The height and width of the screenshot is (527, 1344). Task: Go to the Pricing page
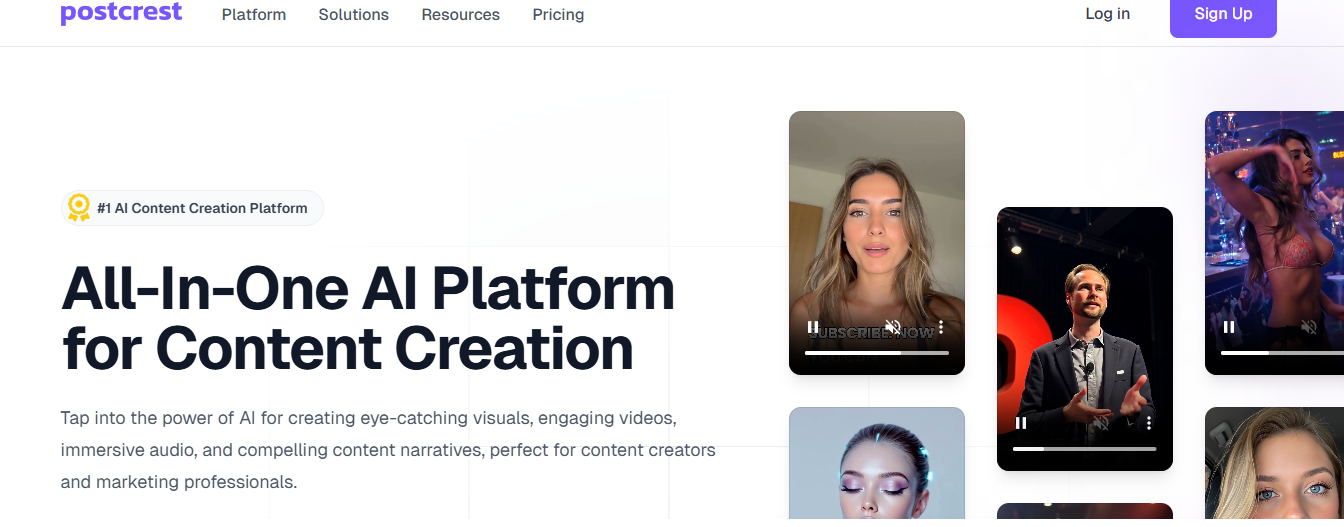pyautogui.click(x=558, y=15)
